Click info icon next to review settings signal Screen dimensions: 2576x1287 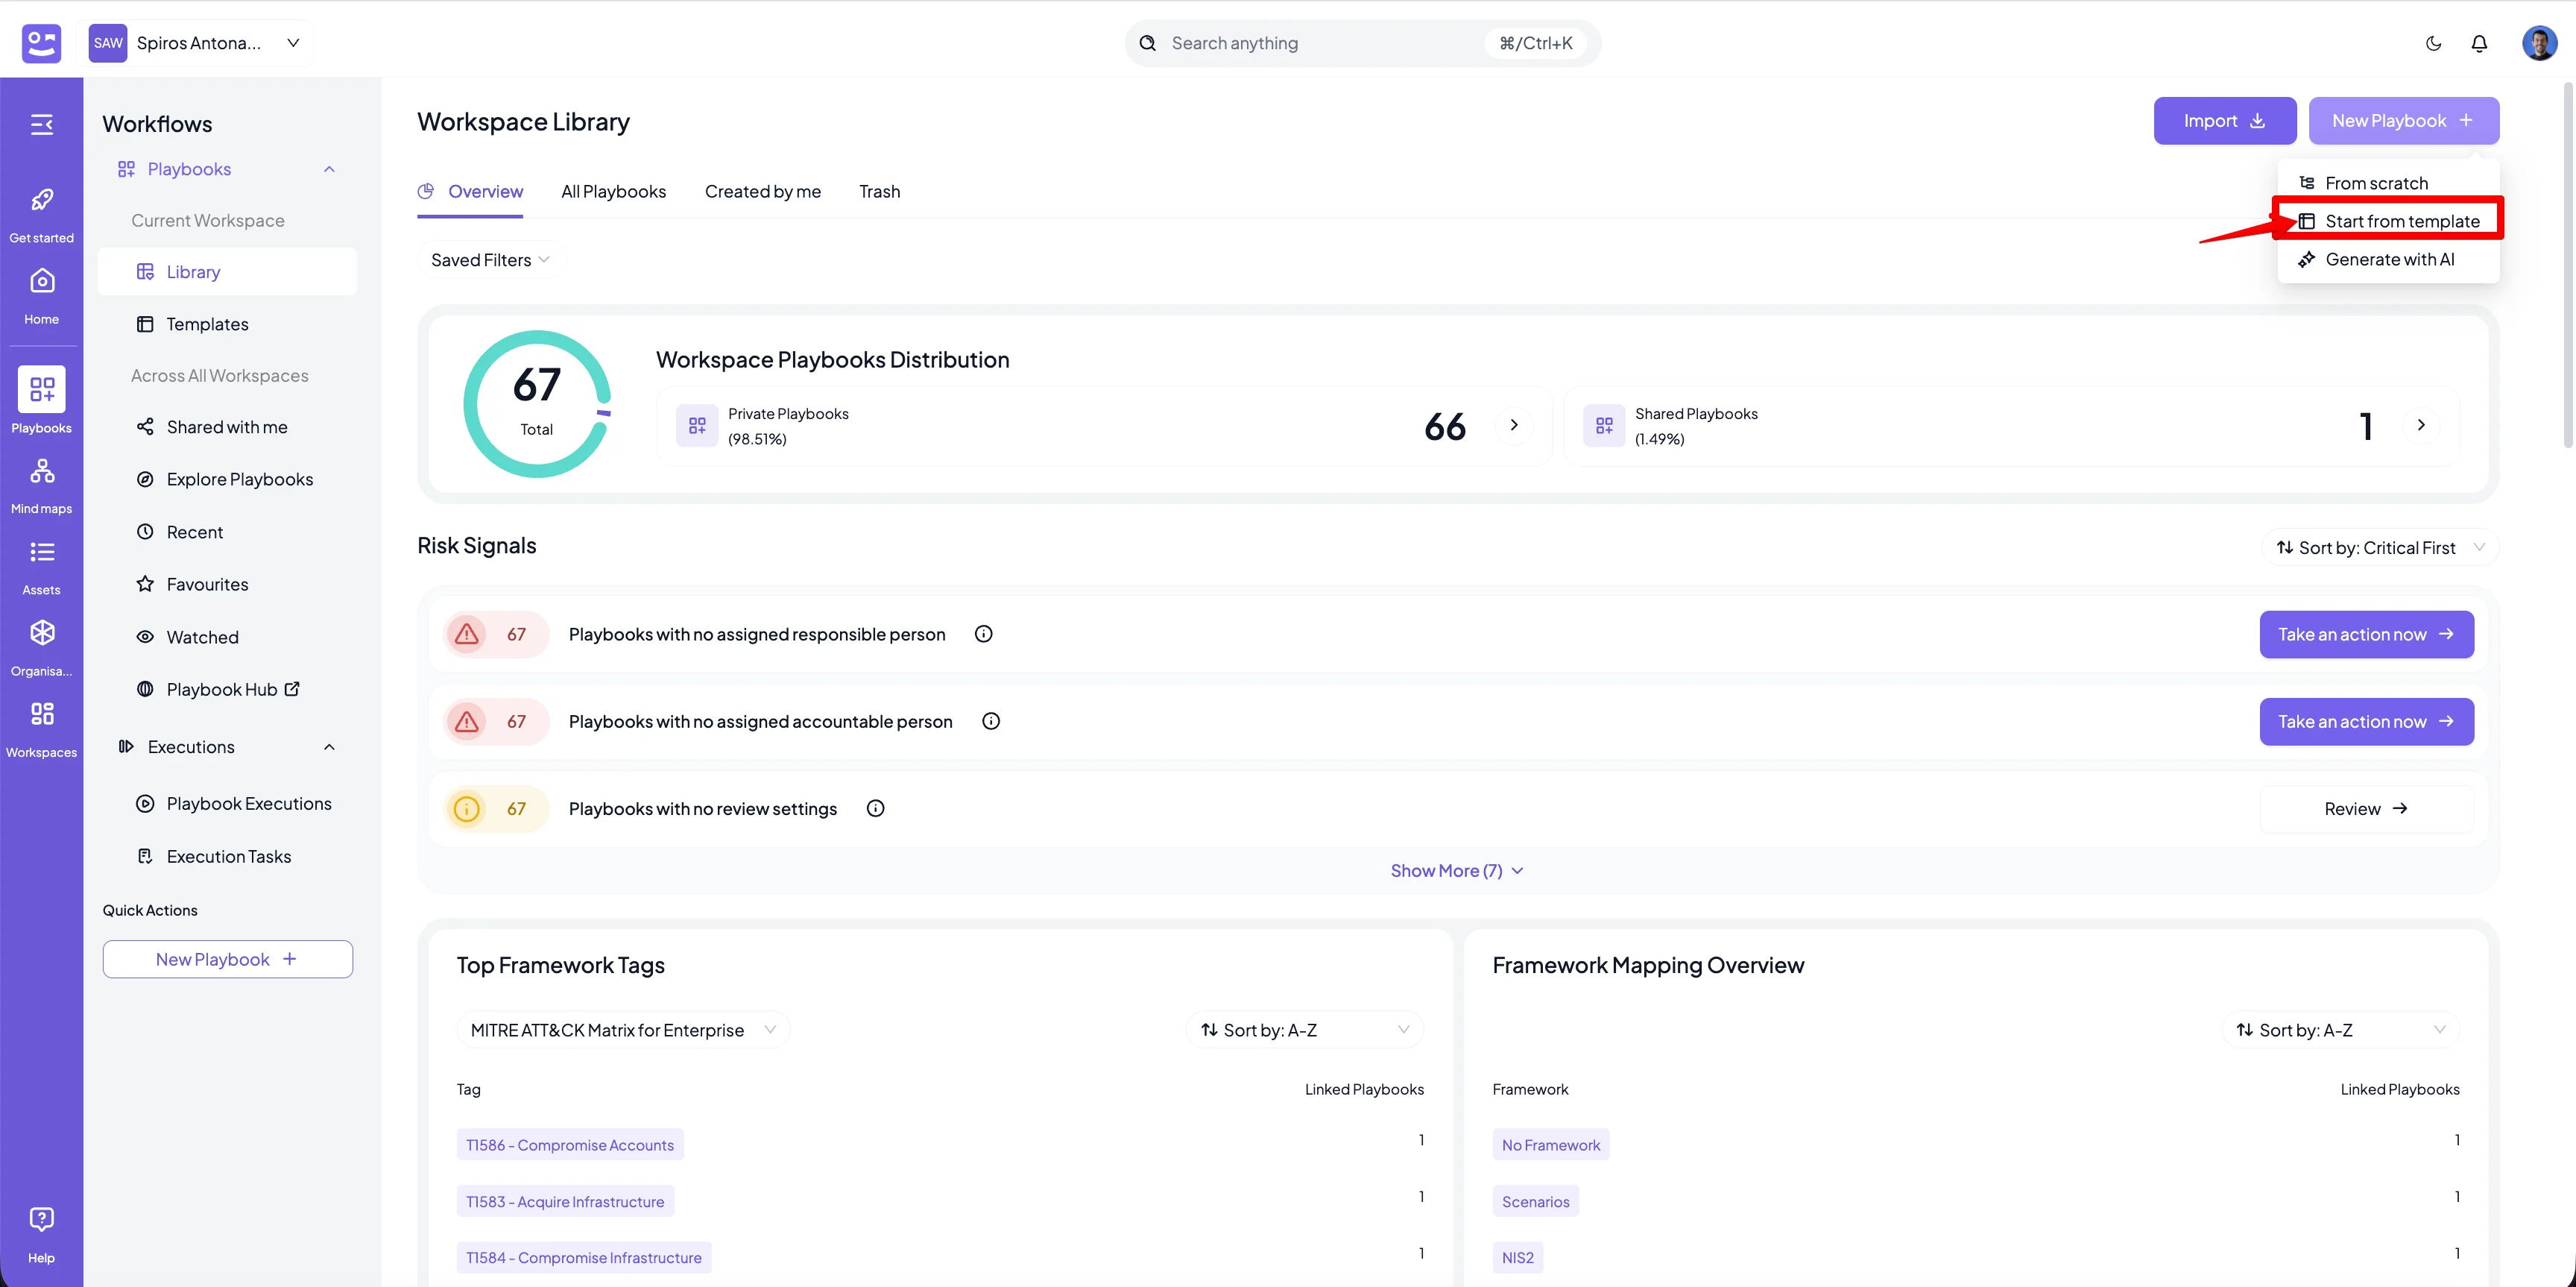(875, 808)
